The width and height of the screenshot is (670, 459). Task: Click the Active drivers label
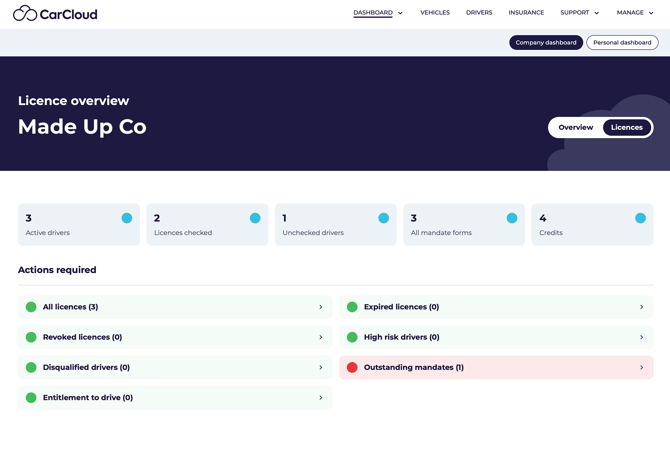click(47, 232)
